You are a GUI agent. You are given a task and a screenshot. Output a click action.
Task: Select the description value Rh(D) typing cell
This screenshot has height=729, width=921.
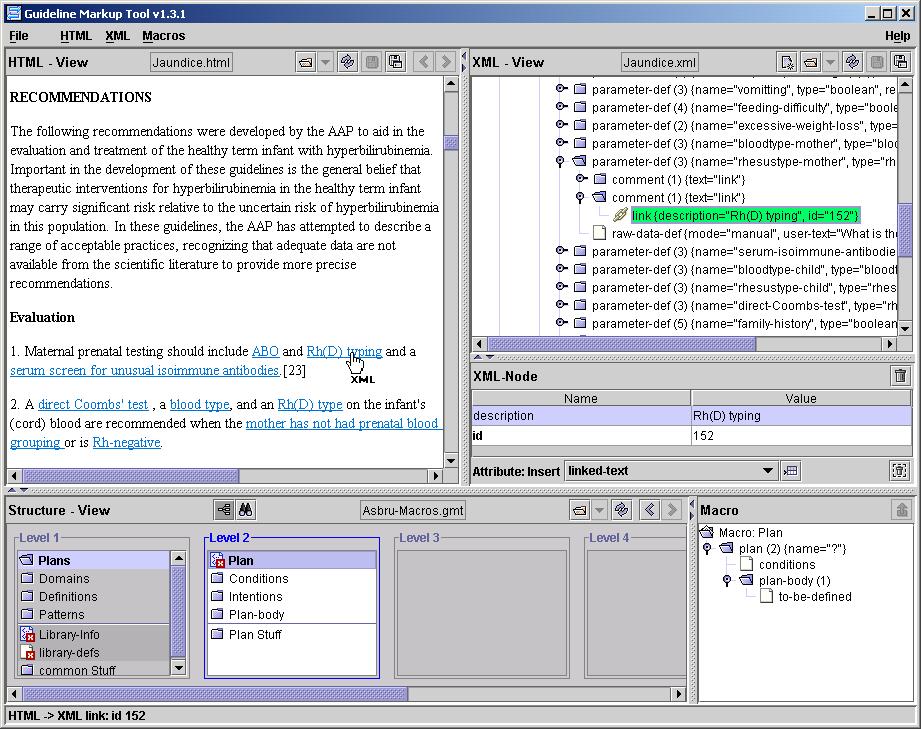[801, 416]
